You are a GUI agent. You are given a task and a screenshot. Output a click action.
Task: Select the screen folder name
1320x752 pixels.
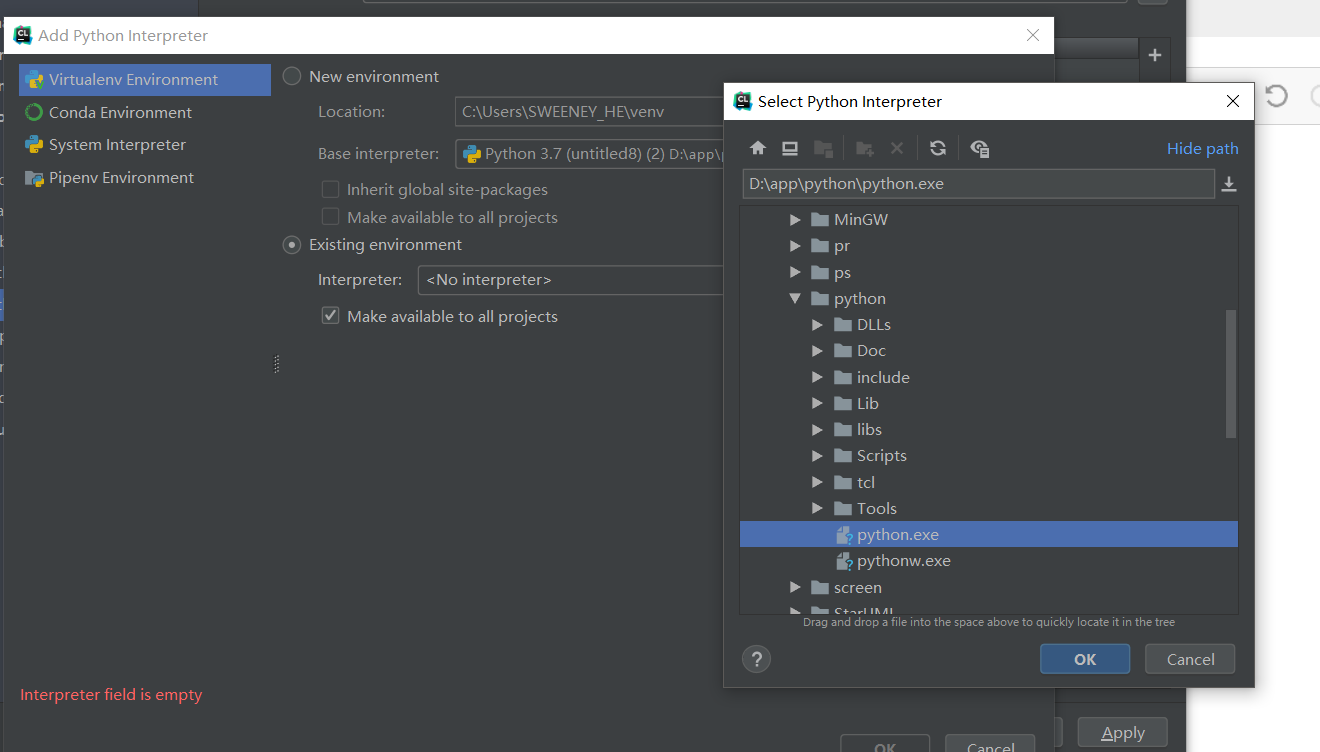(x=858, y=588)
